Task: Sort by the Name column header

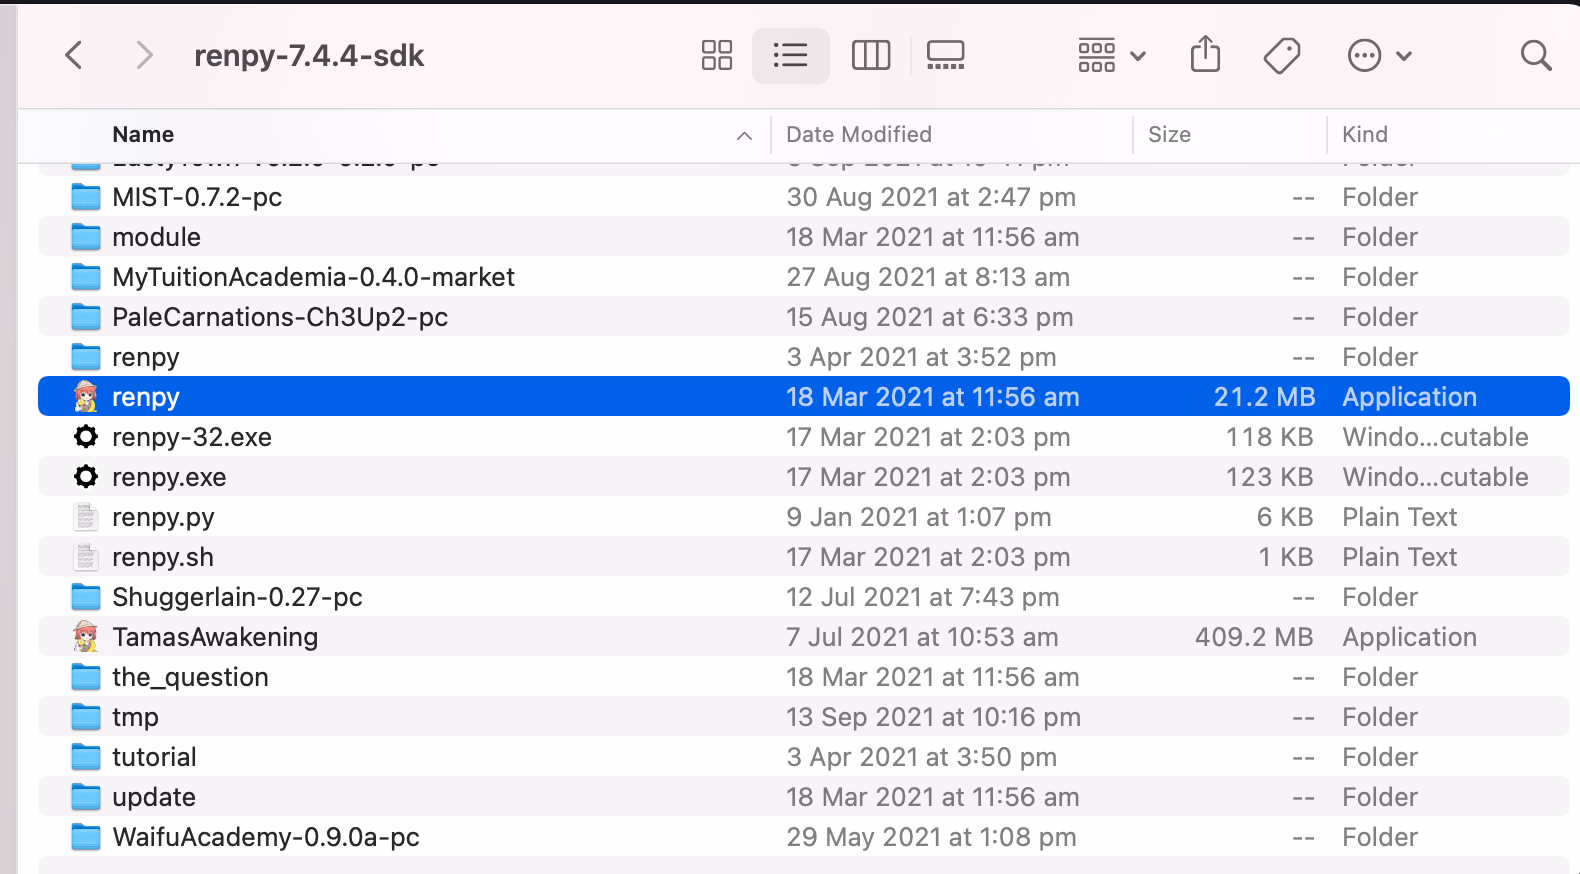Action: [143, 134]
